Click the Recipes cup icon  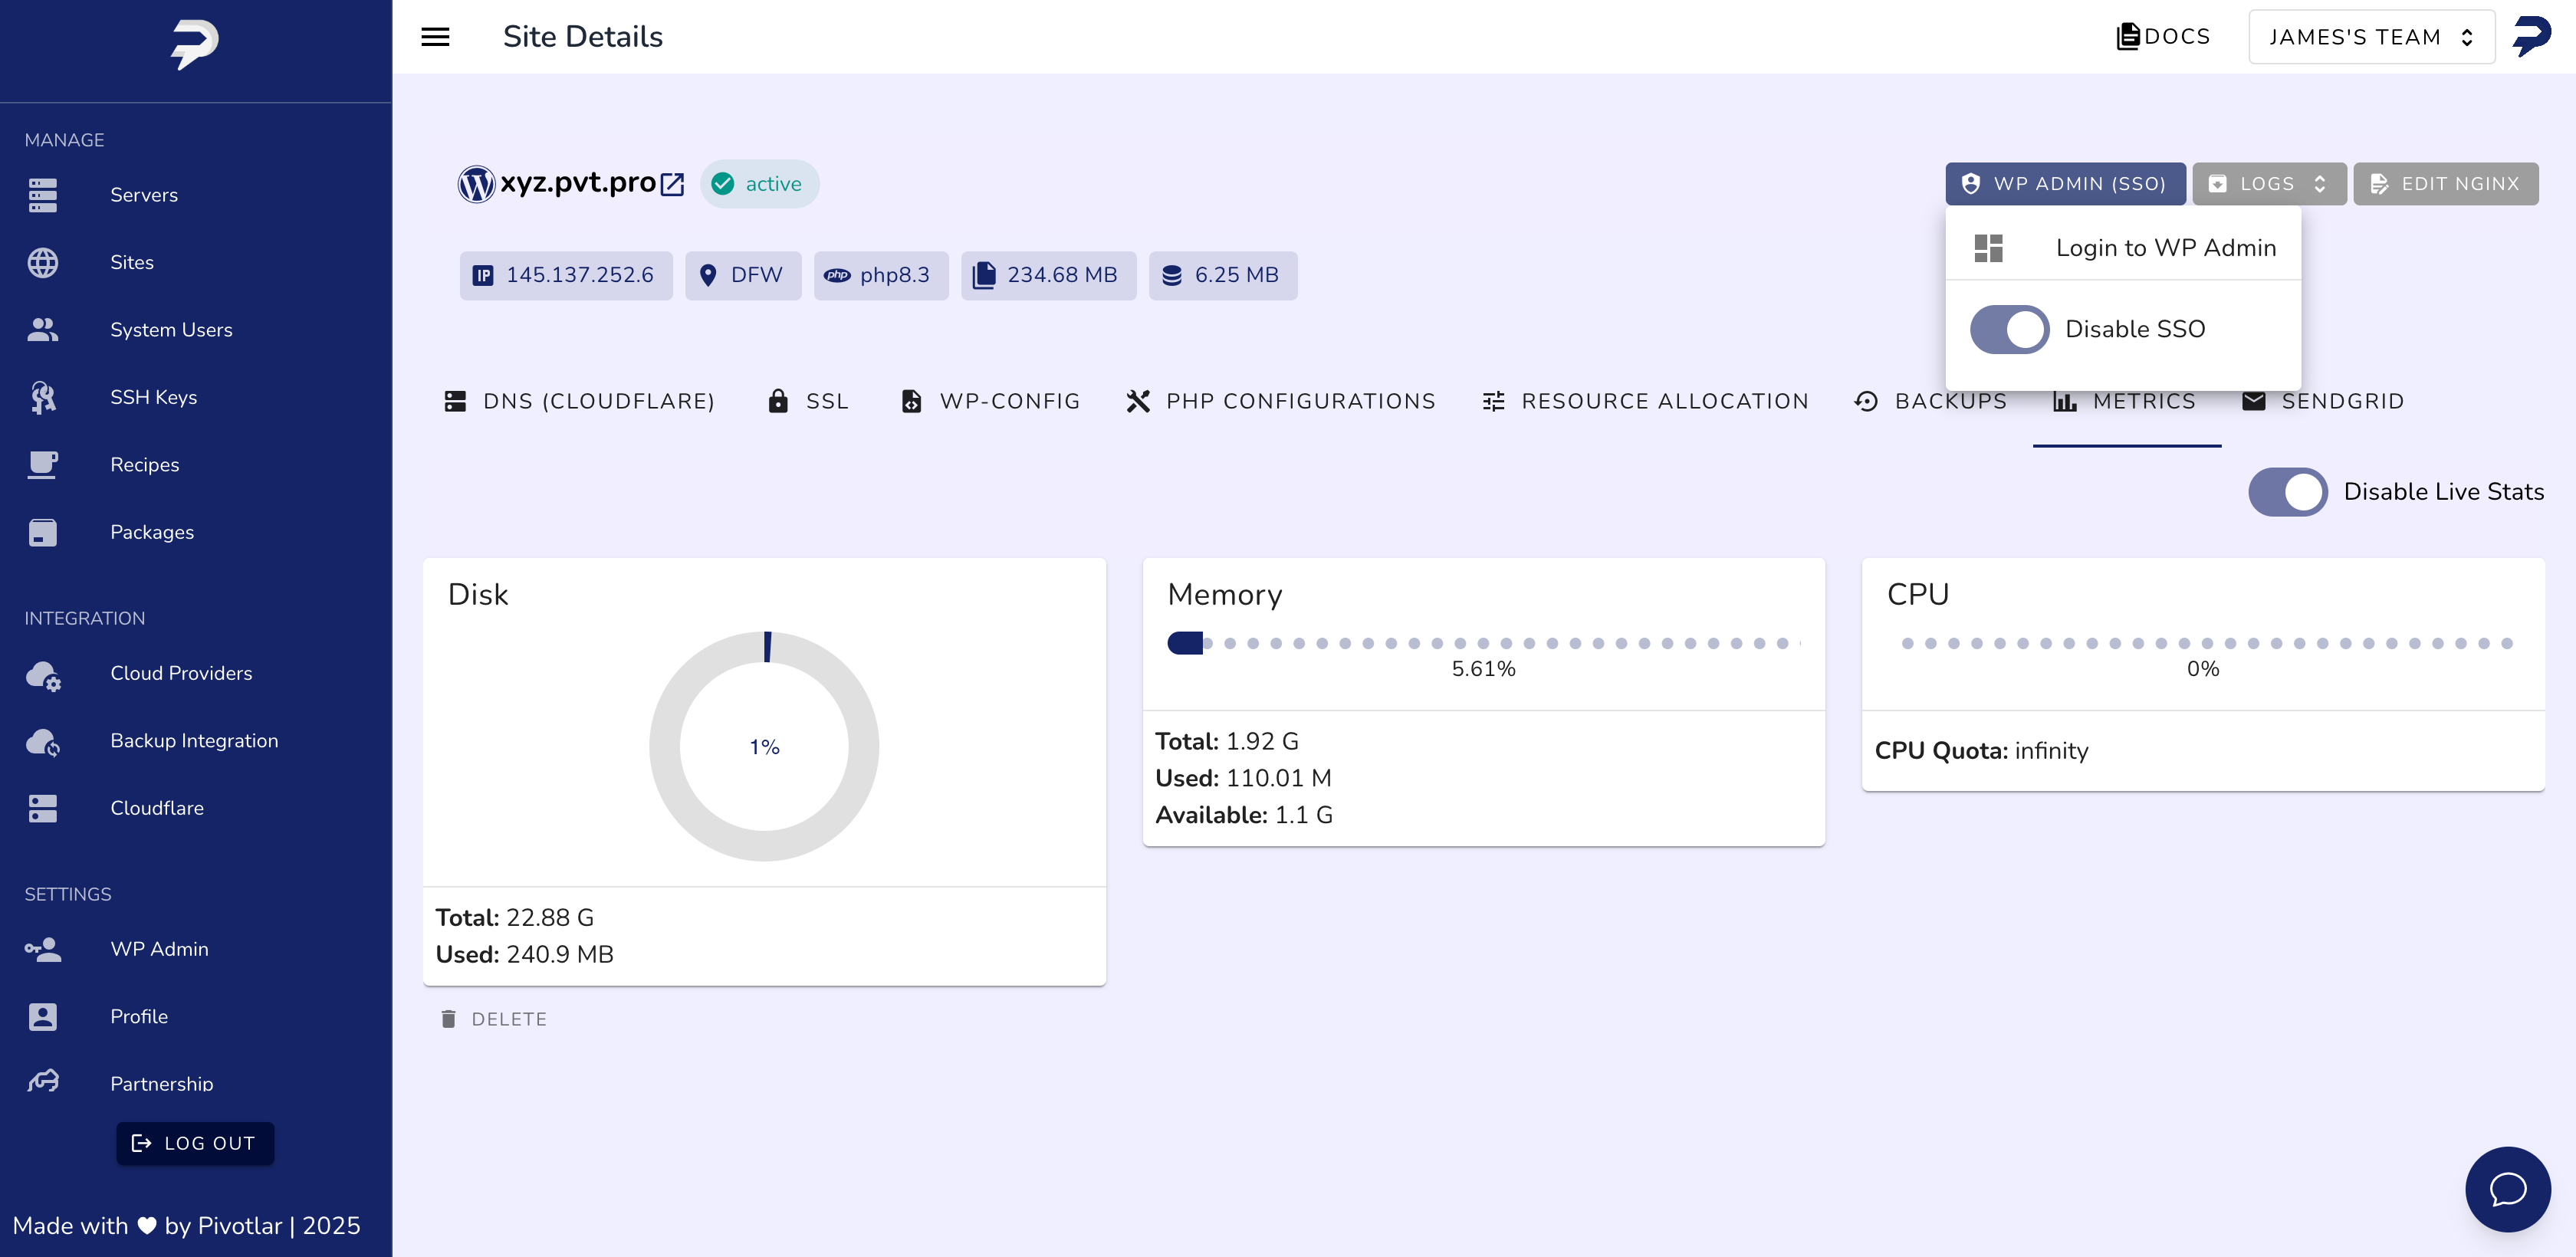pyautogui.click(x=42, y=465)
